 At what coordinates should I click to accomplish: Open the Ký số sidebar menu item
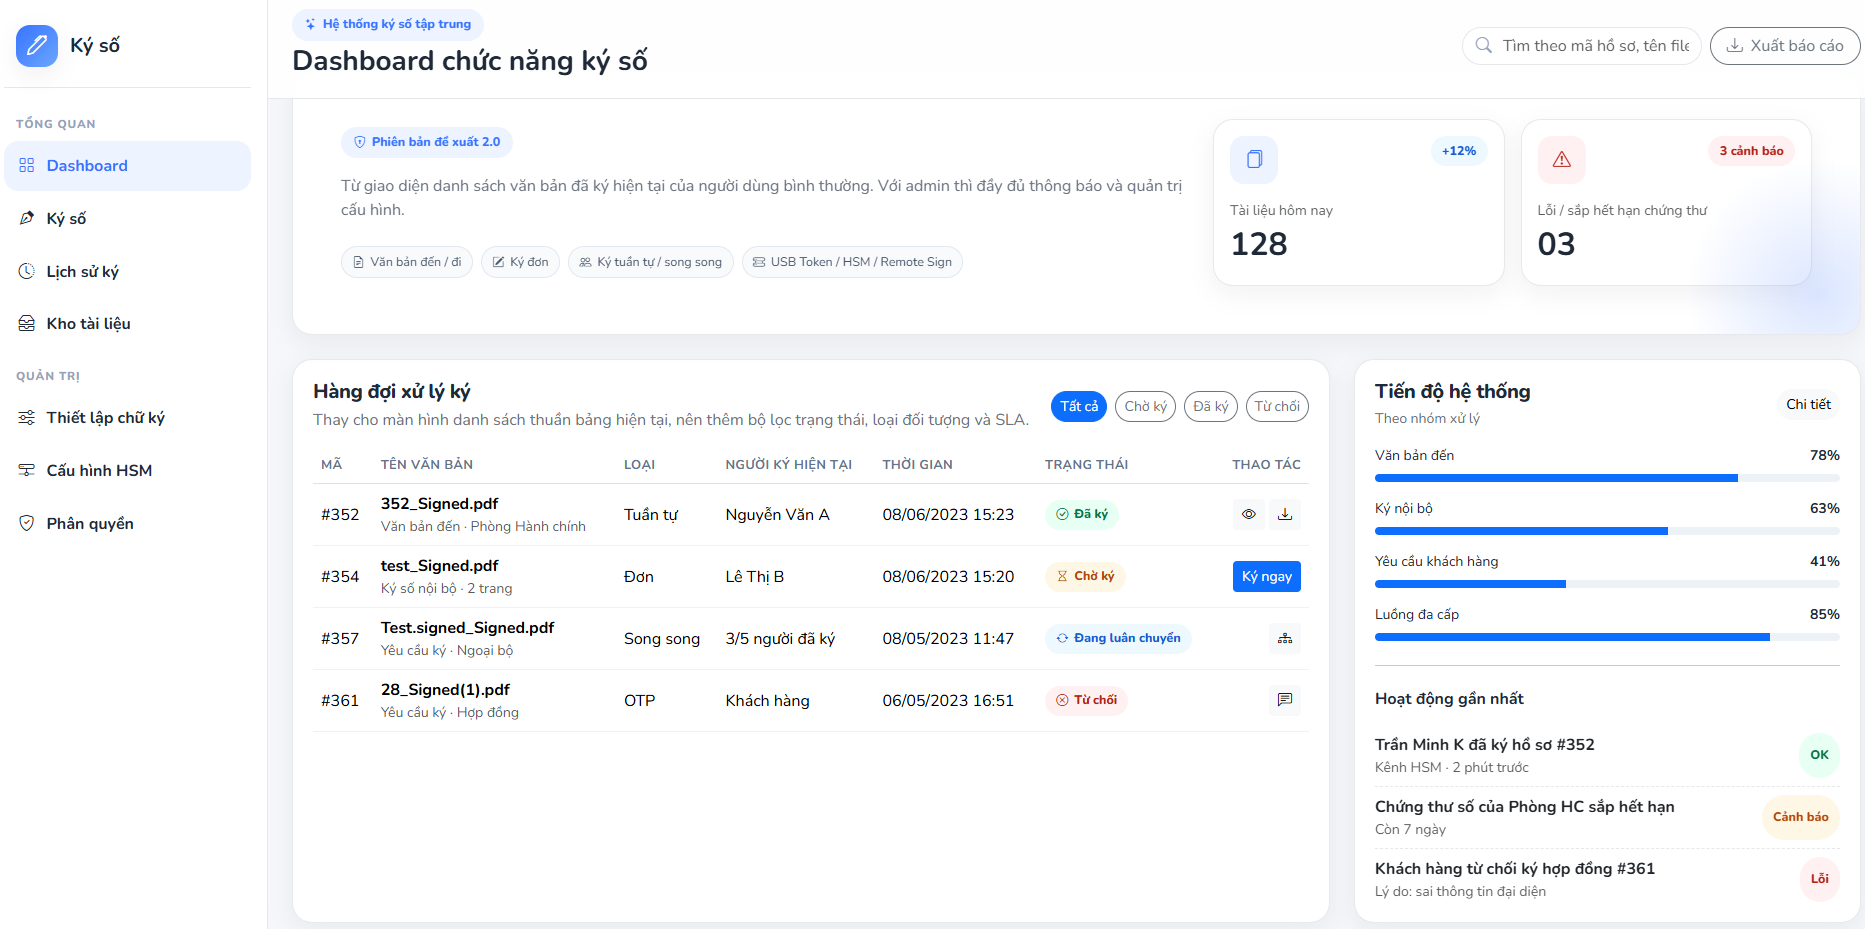127,218
